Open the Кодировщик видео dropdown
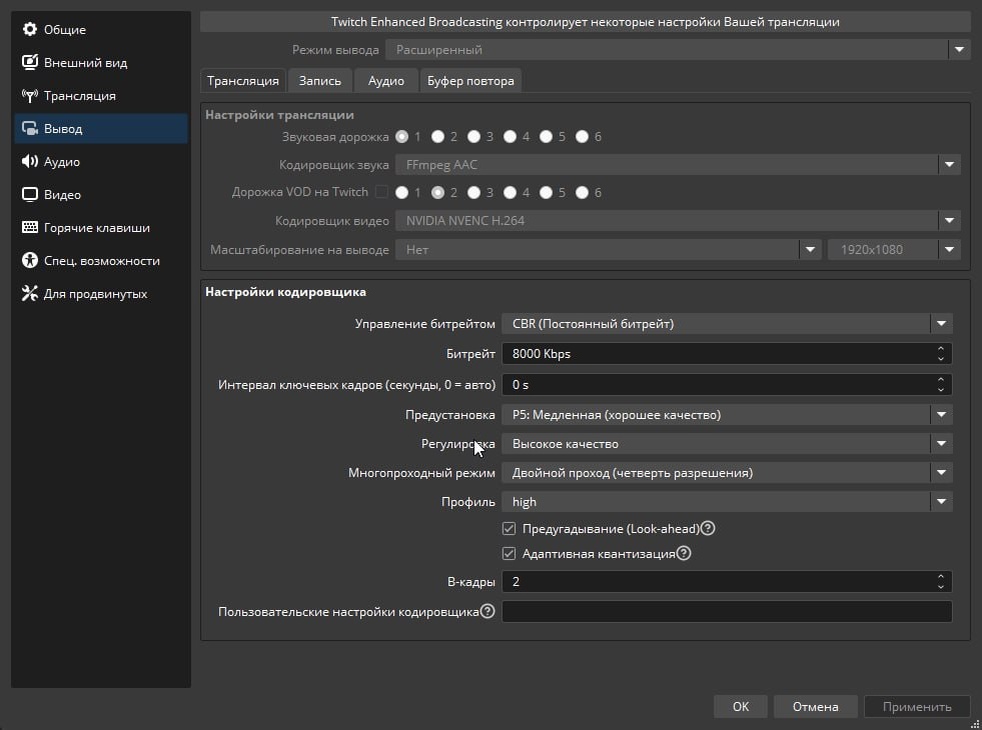982x730 pixels. pyautogui.click(x=678, y=220)
